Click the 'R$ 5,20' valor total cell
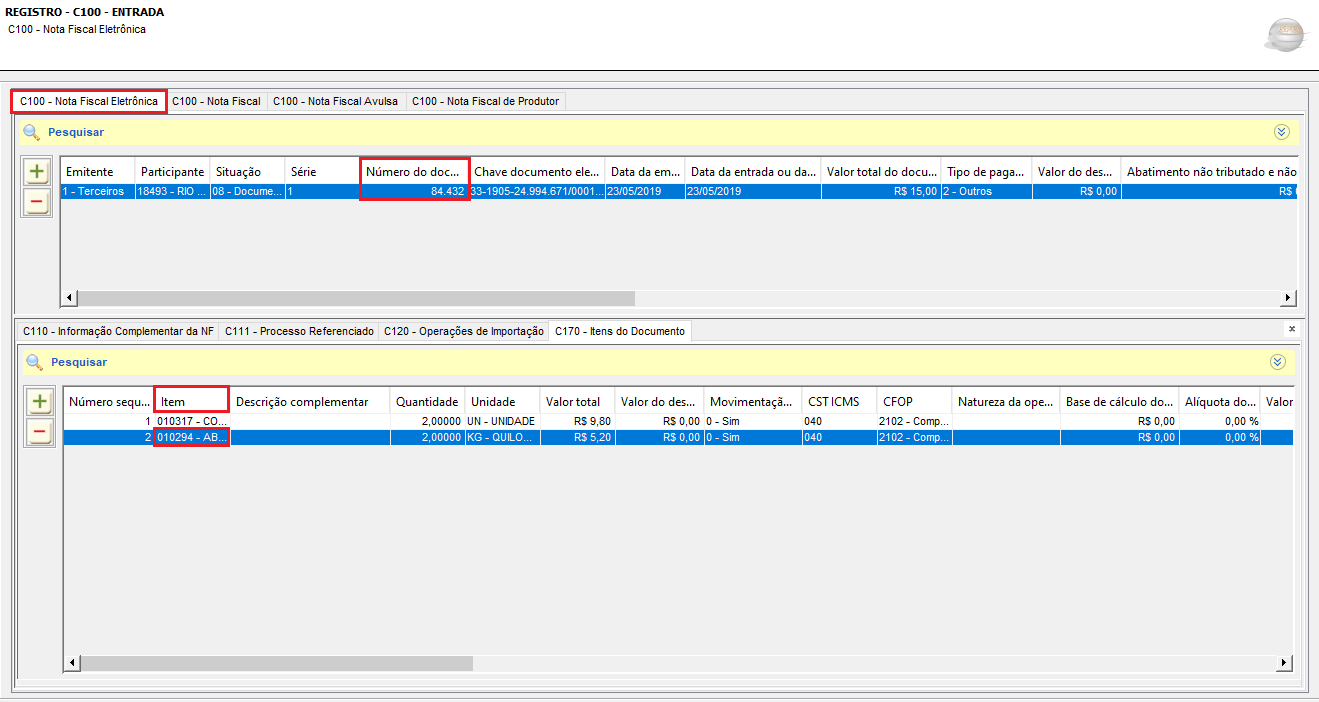The width and height of the screenshot is (1319, 702). 577,437
